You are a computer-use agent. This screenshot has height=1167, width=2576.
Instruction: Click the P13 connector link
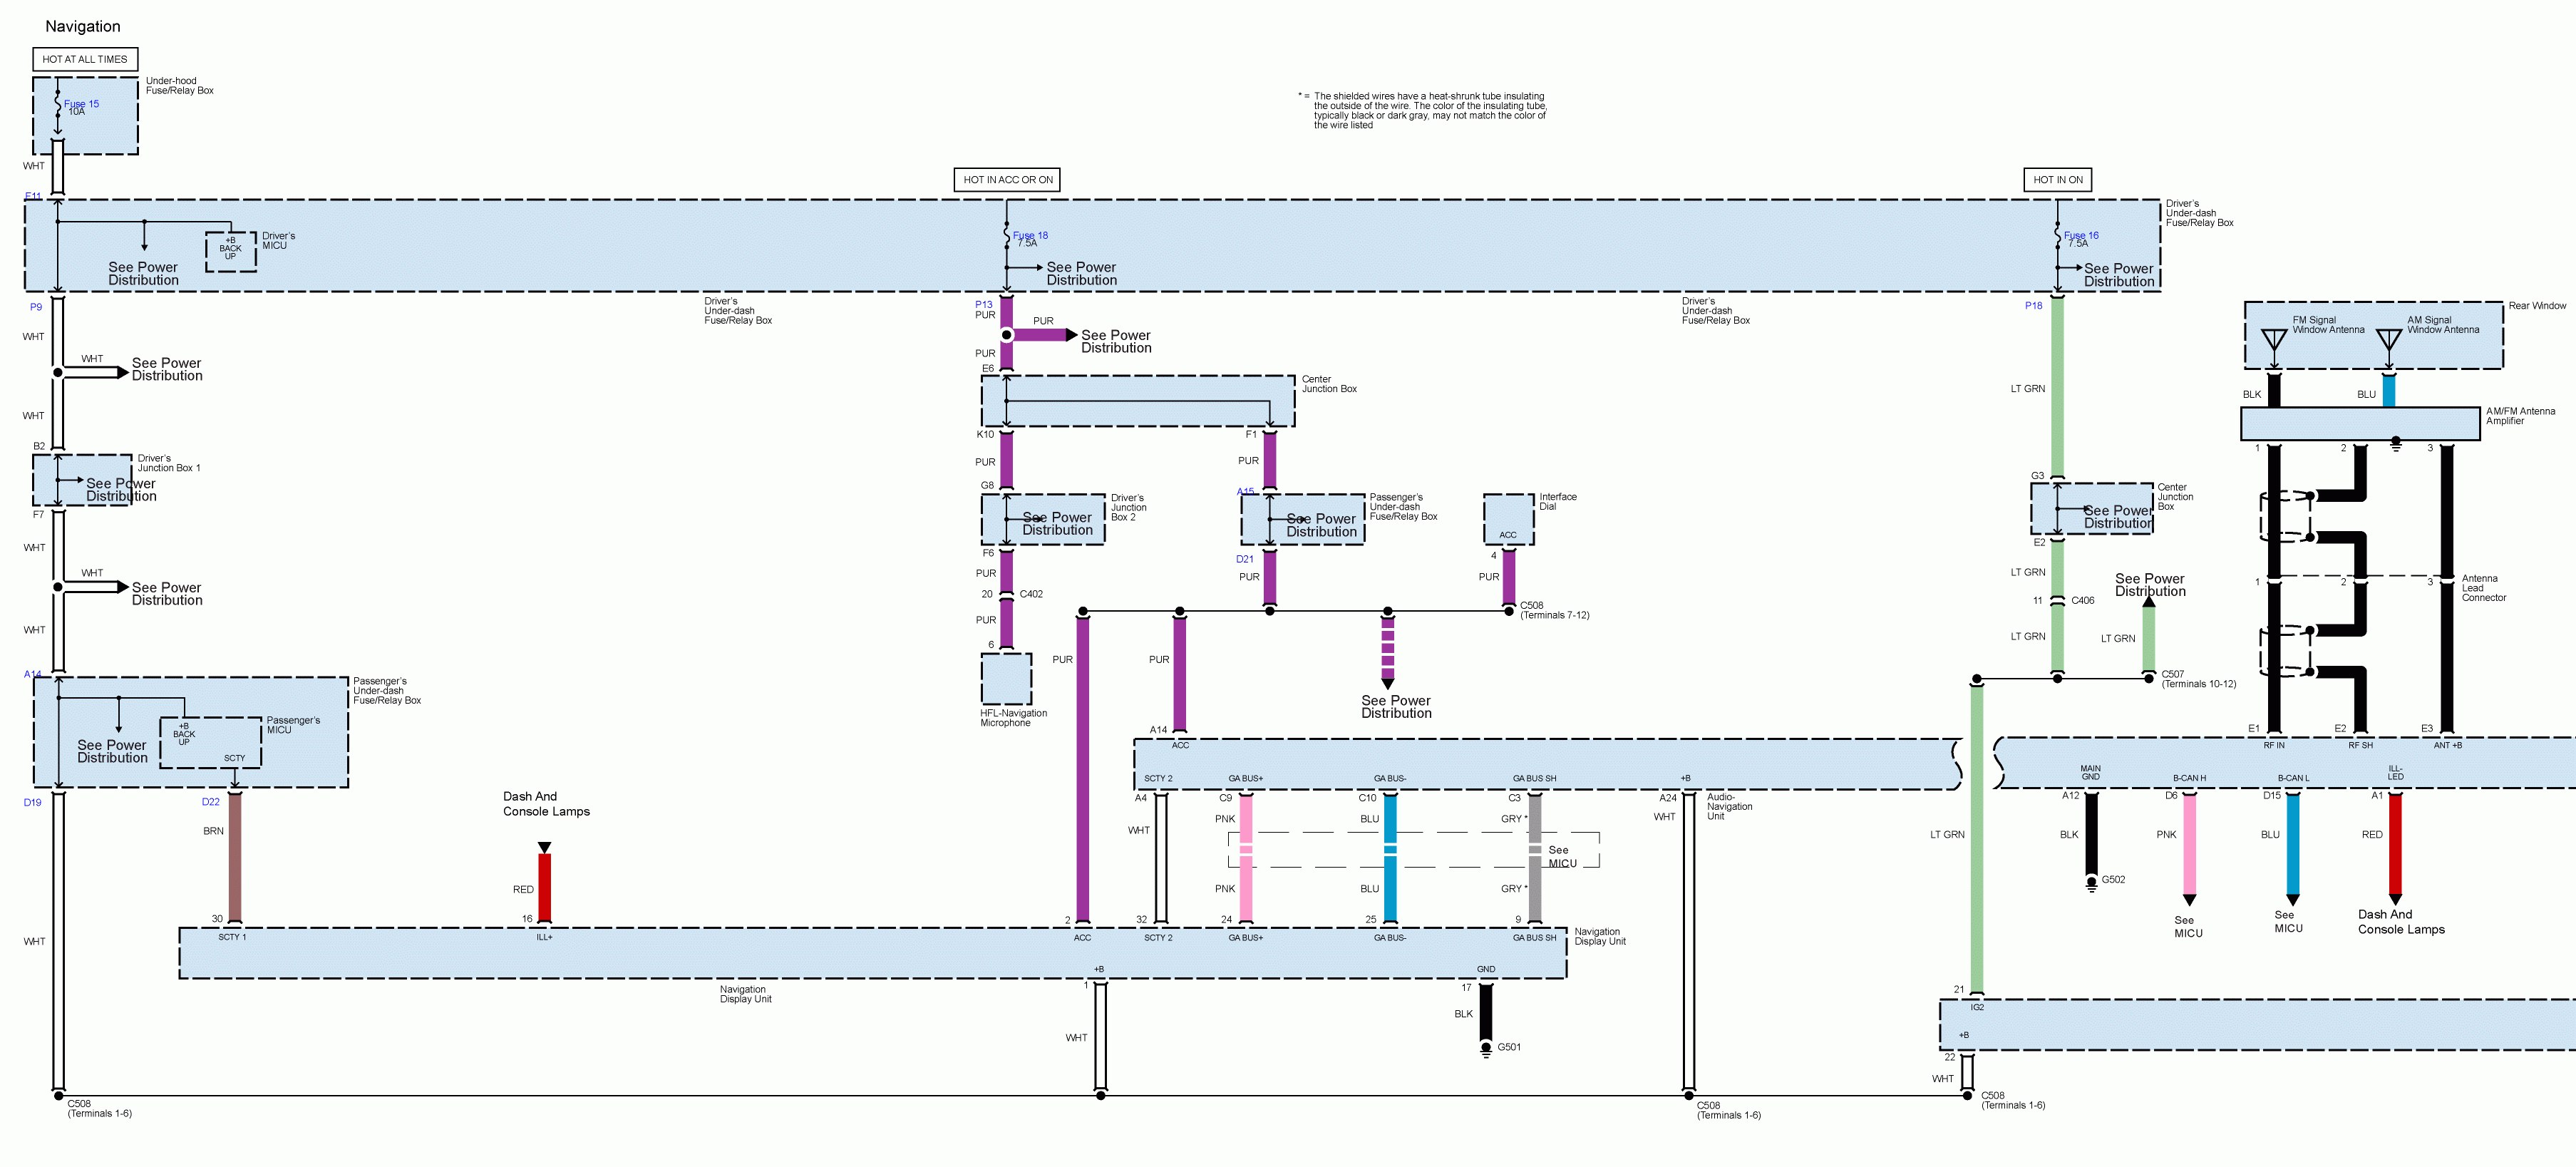coord(984,304)
